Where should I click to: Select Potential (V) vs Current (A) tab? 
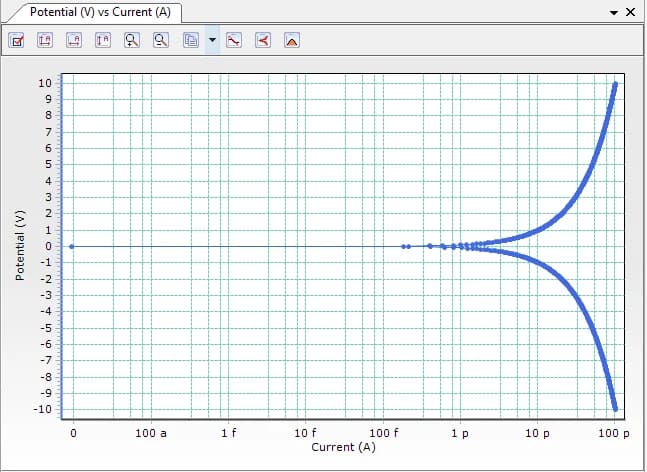coord(100,12)
